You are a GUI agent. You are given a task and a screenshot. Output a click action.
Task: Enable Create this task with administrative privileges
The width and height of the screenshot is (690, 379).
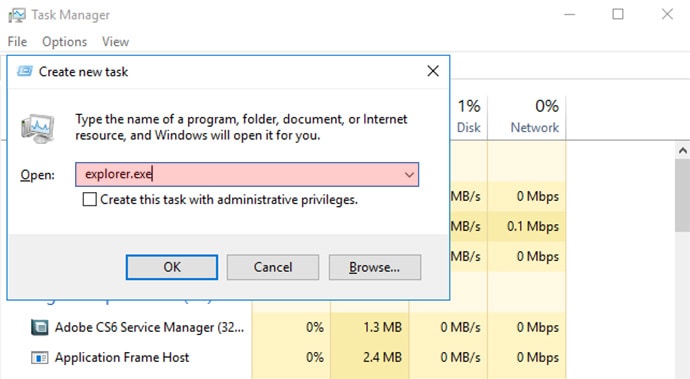[89, 199]
